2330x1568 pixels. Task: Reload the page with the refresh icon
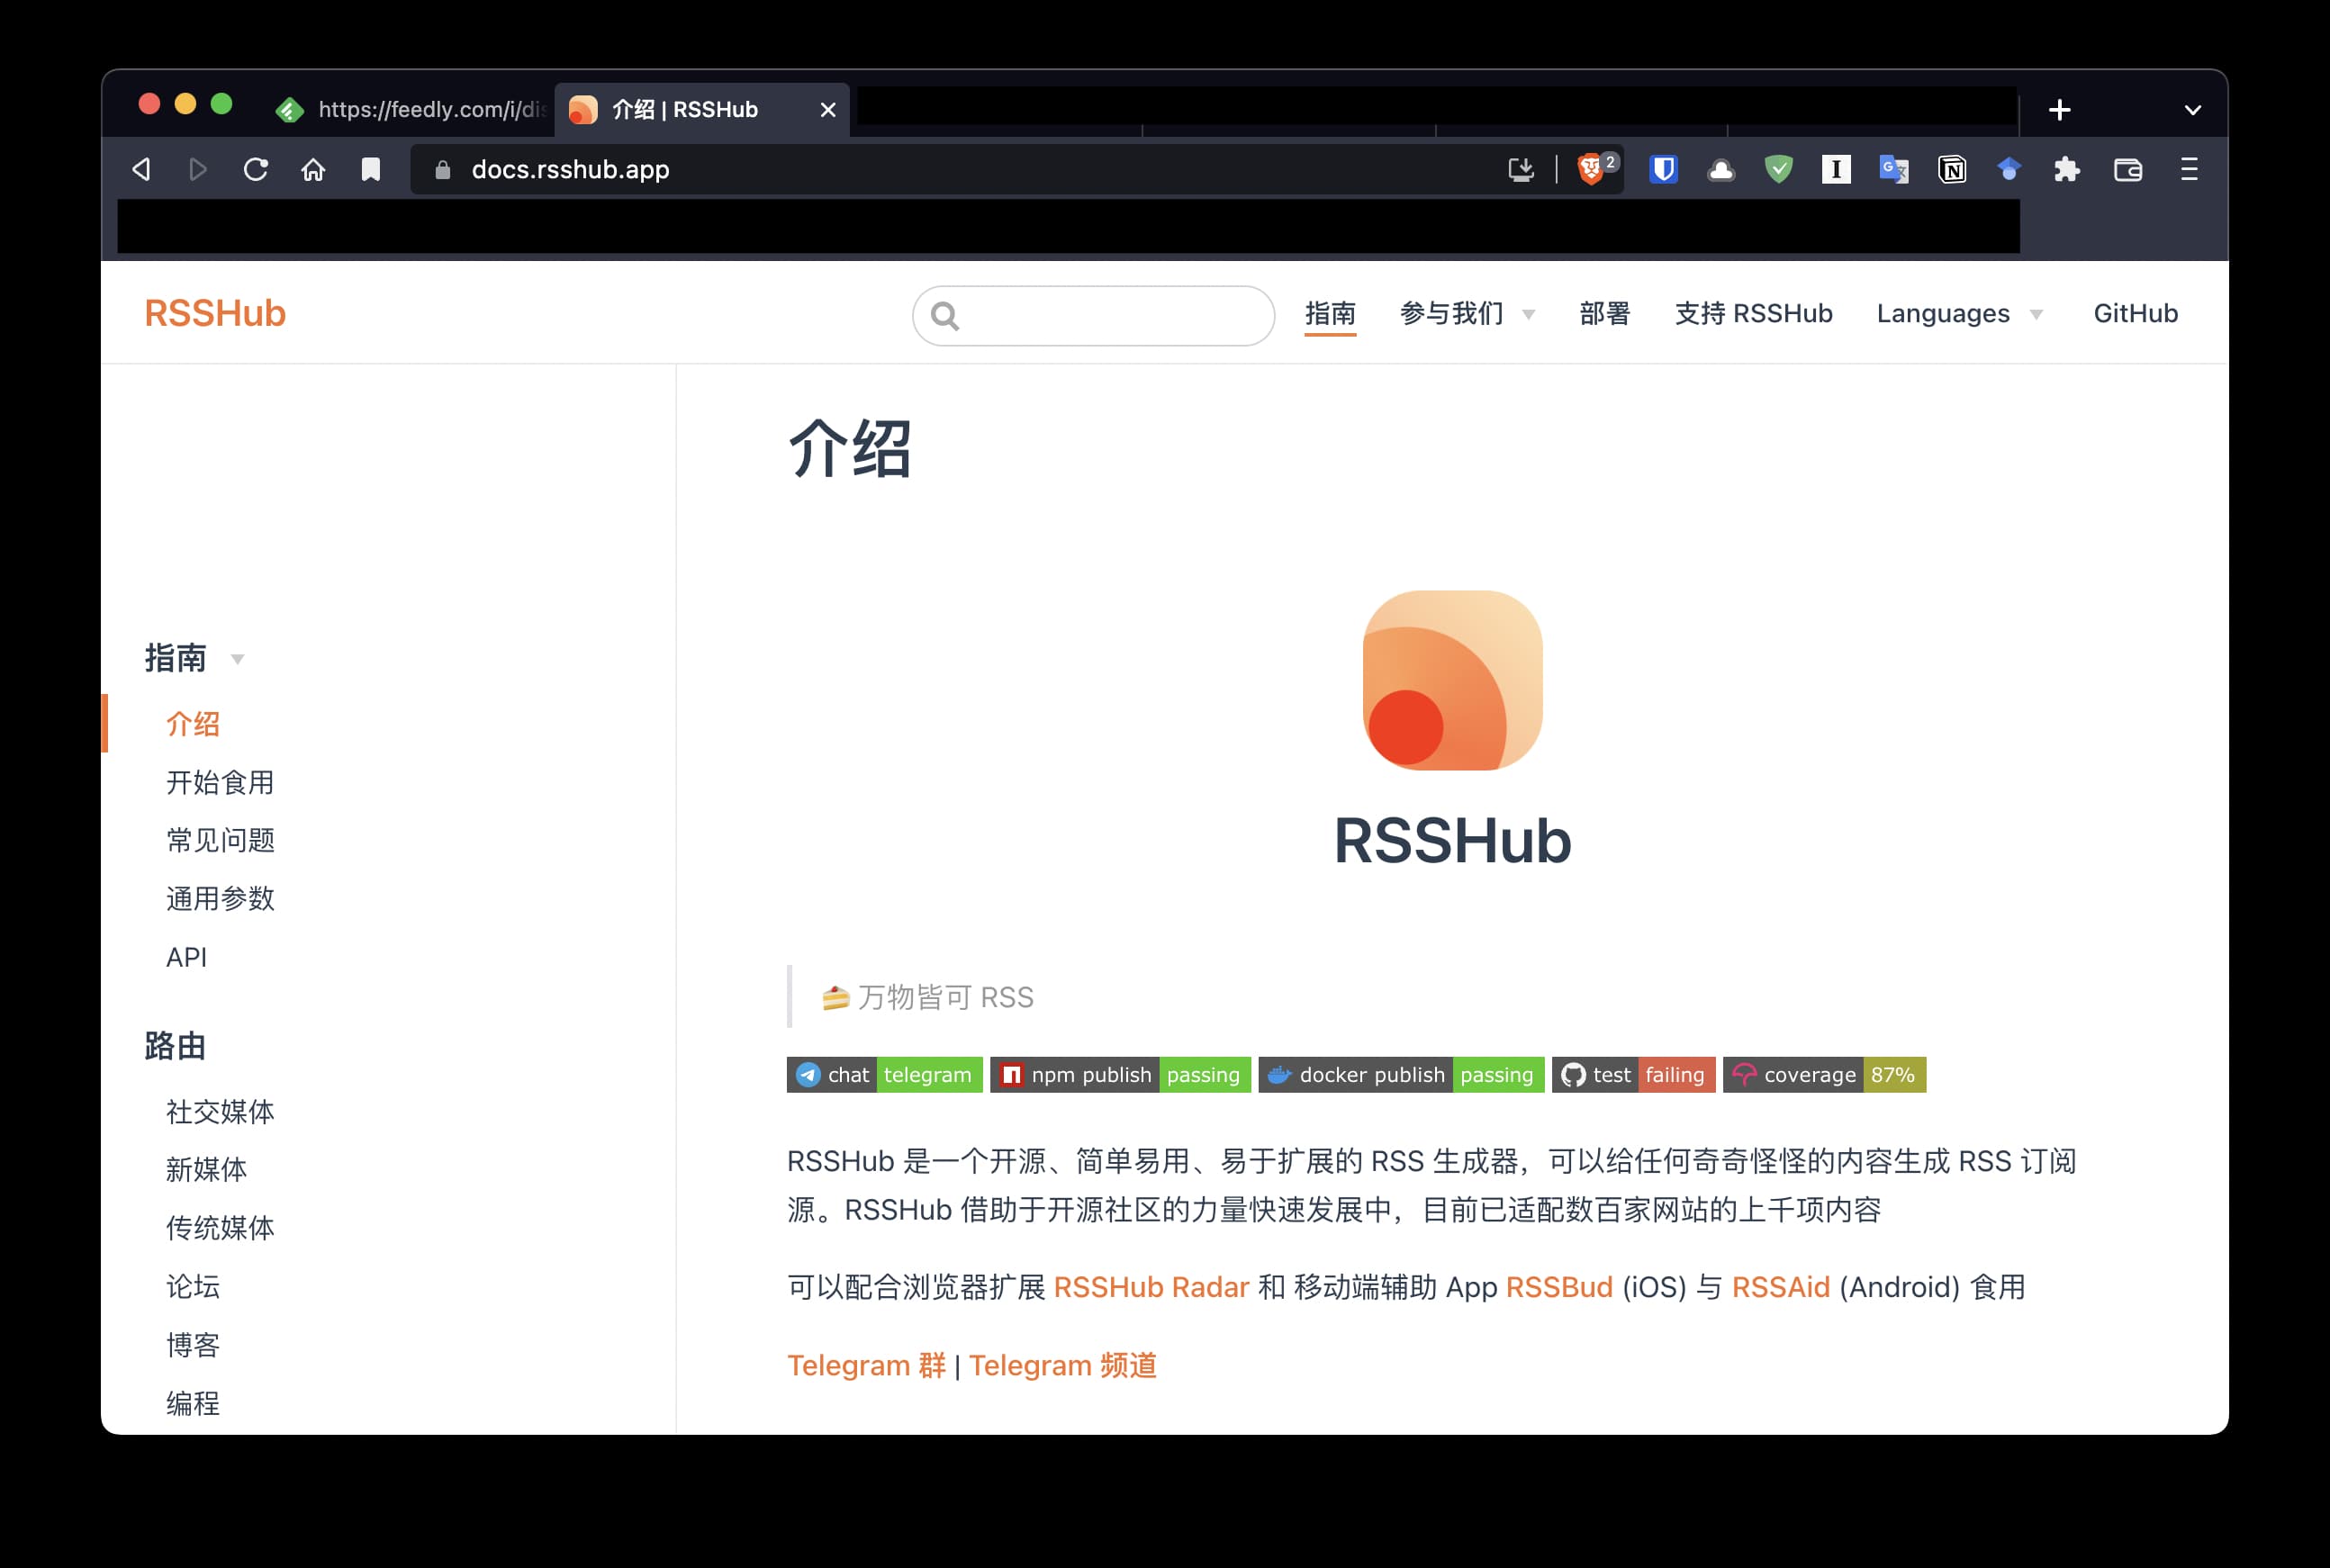pos(256,169)
